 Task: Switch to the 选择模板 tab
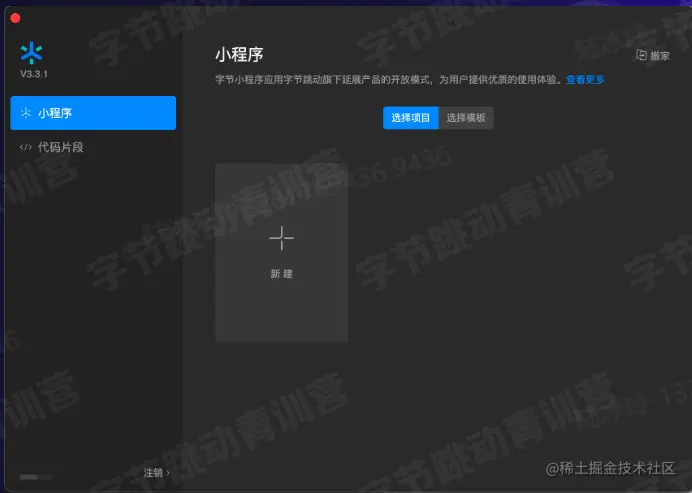pyautogui.click(x=466, y=118)
